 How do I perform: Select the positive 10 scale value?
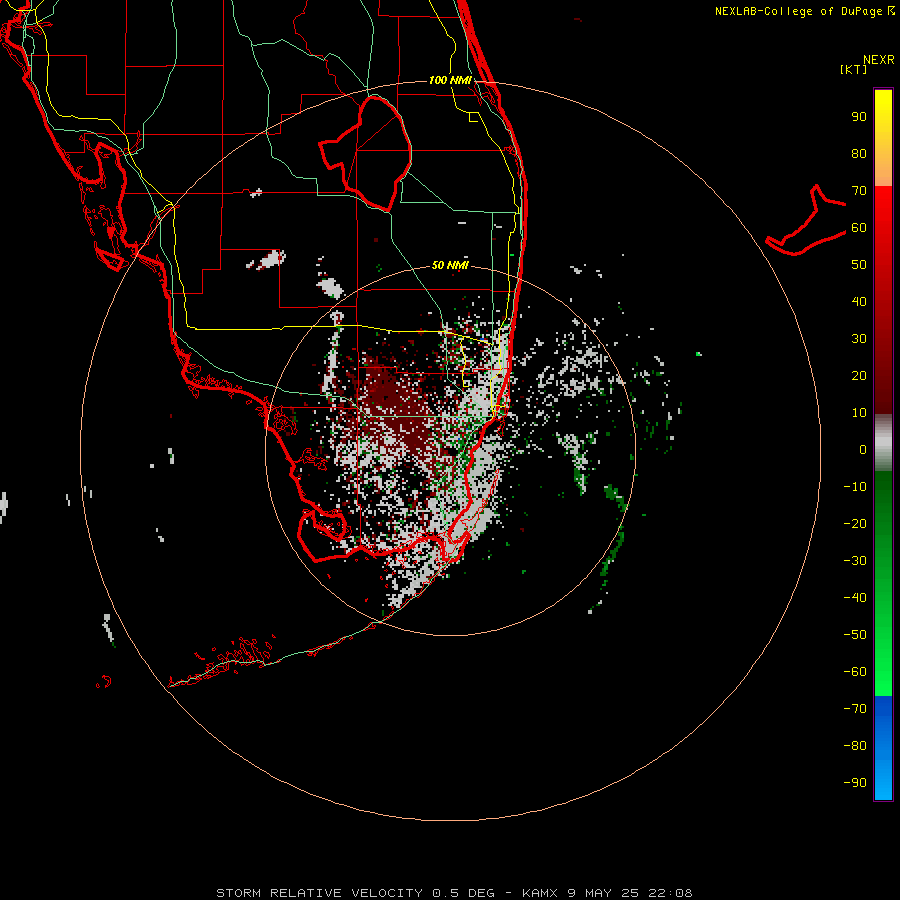(859, 413)
